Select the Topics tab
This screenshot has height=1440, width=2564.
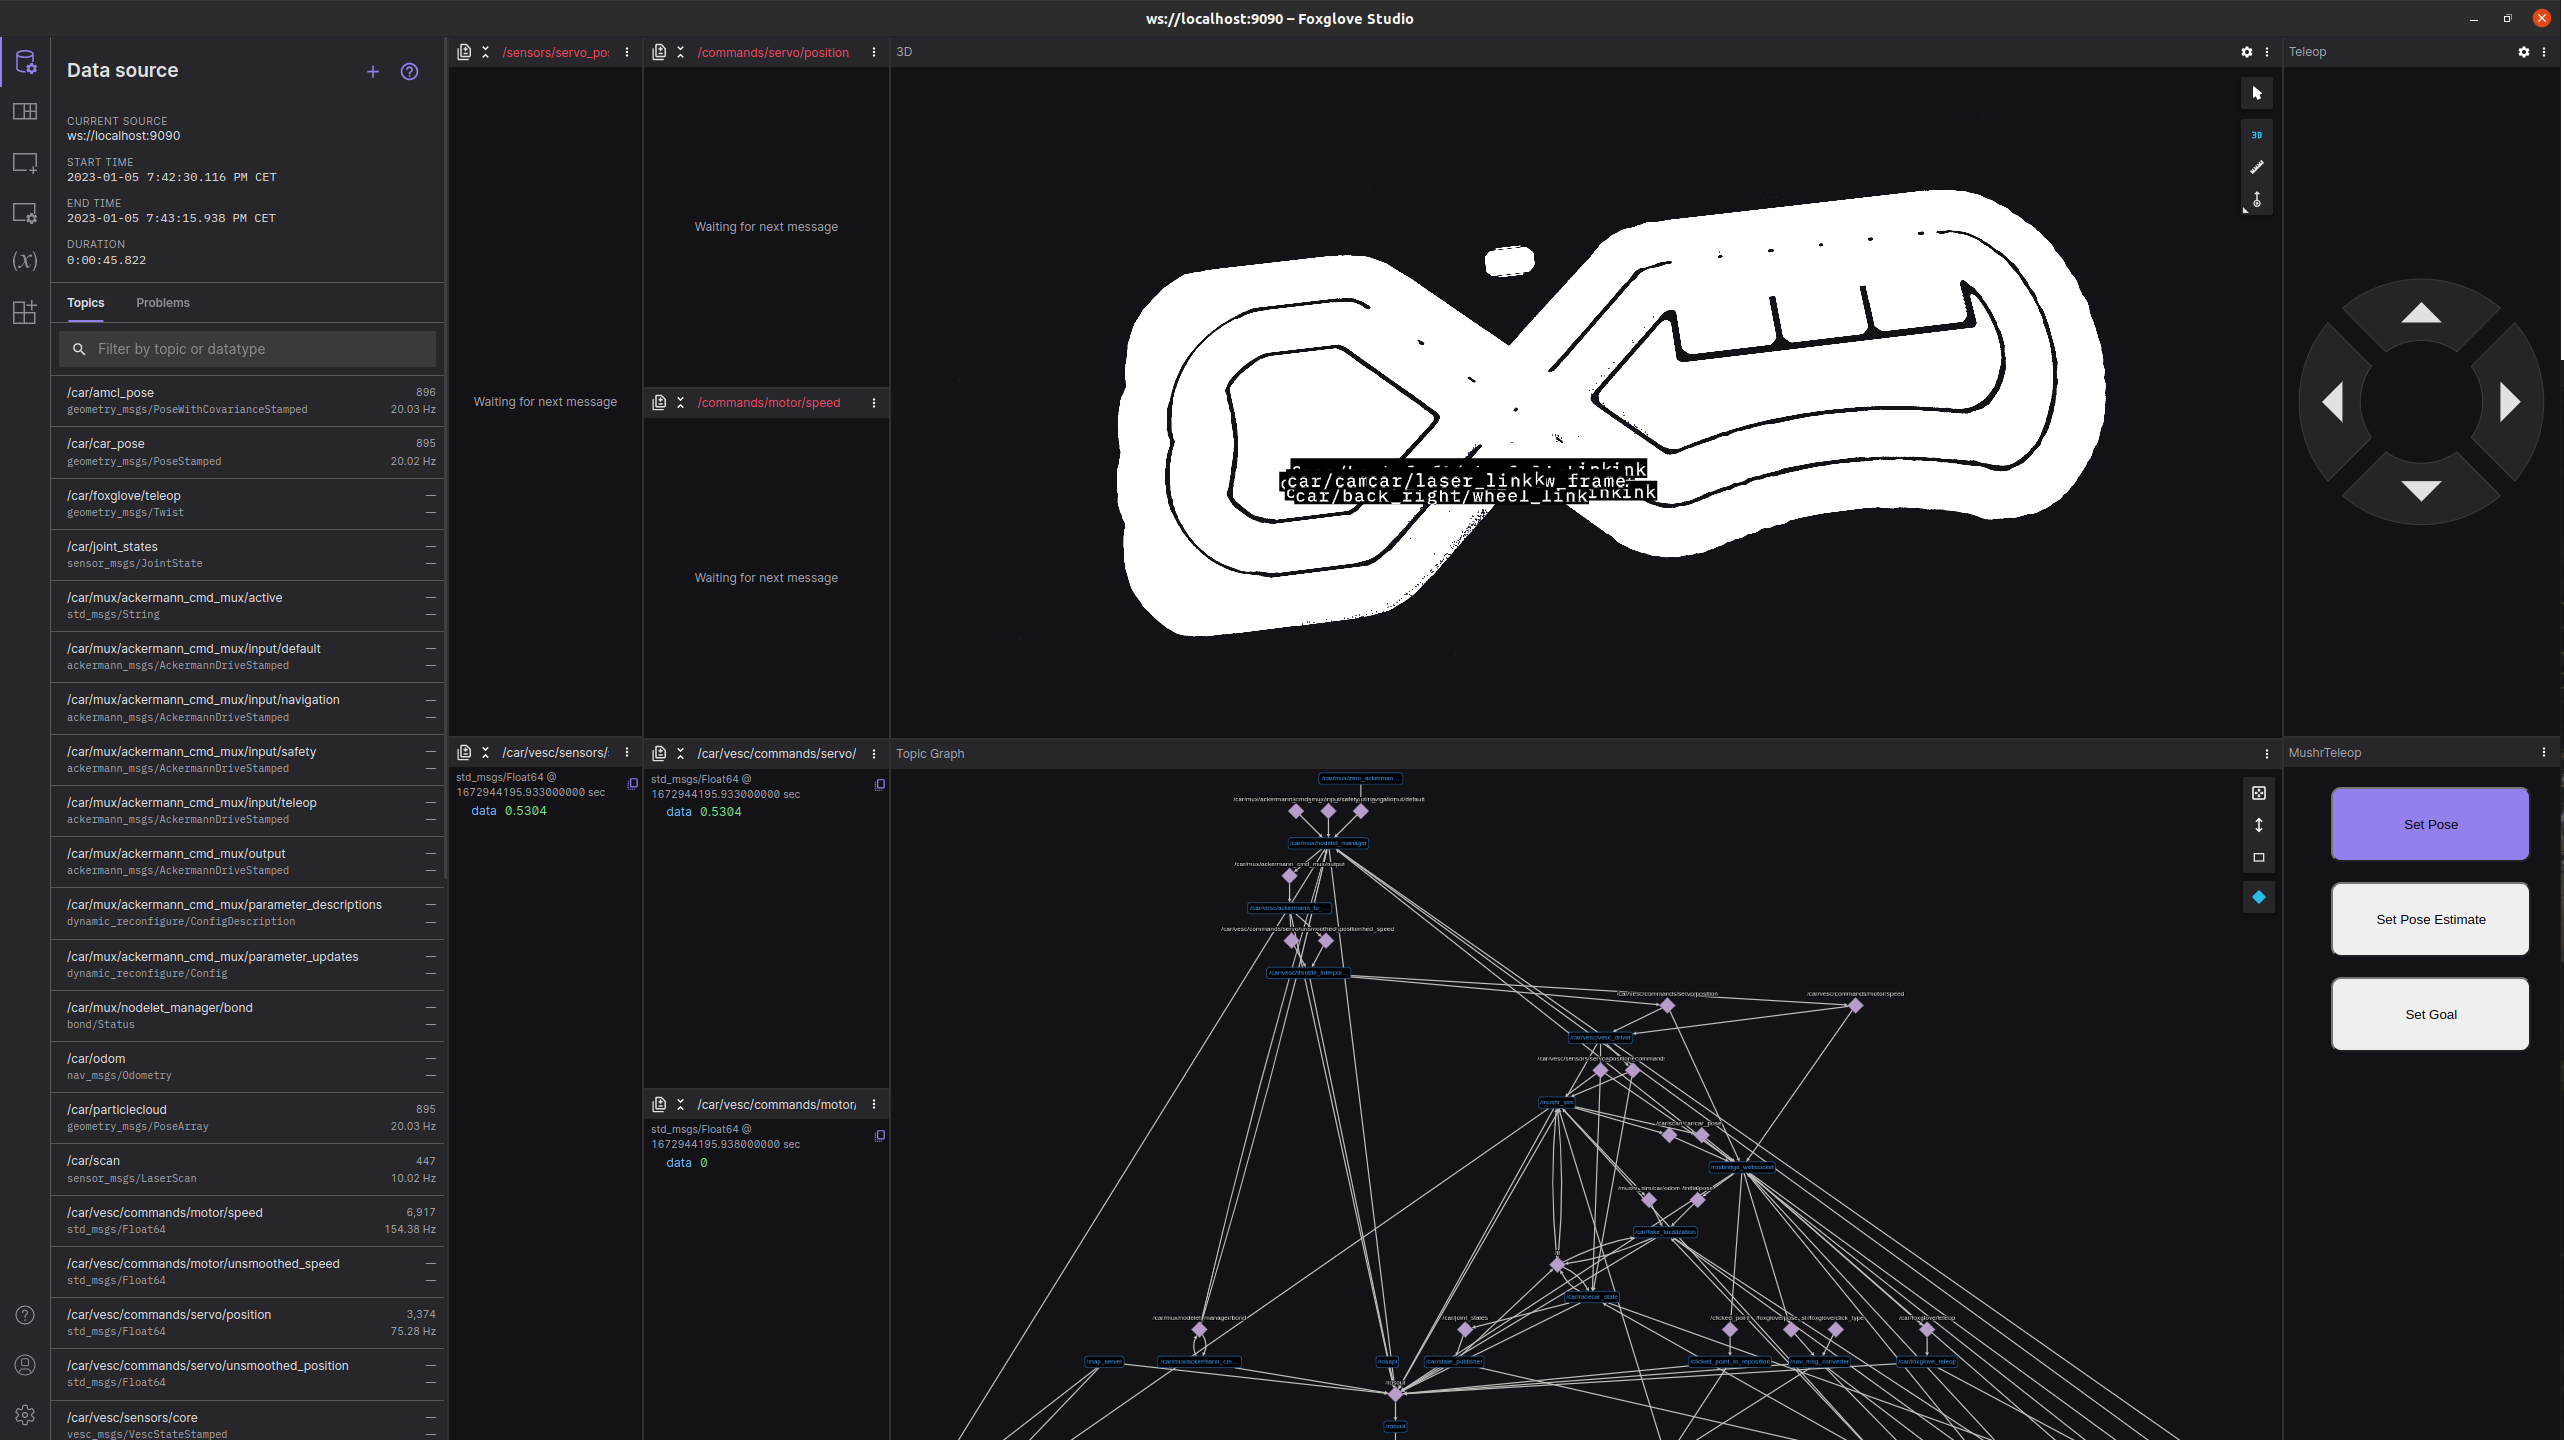point(85,303)
